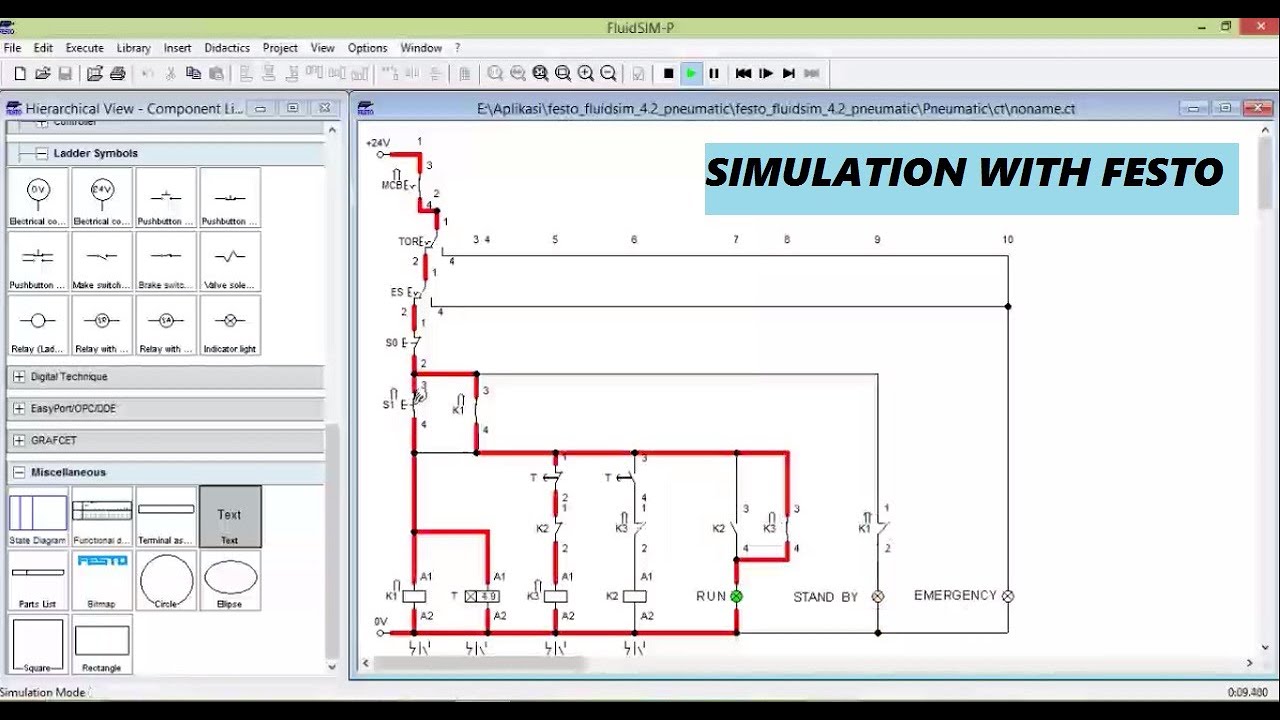The width and height of the screenshot is (1280, 720).
Task: Click the single-step simulation icon
Action: 766,73
